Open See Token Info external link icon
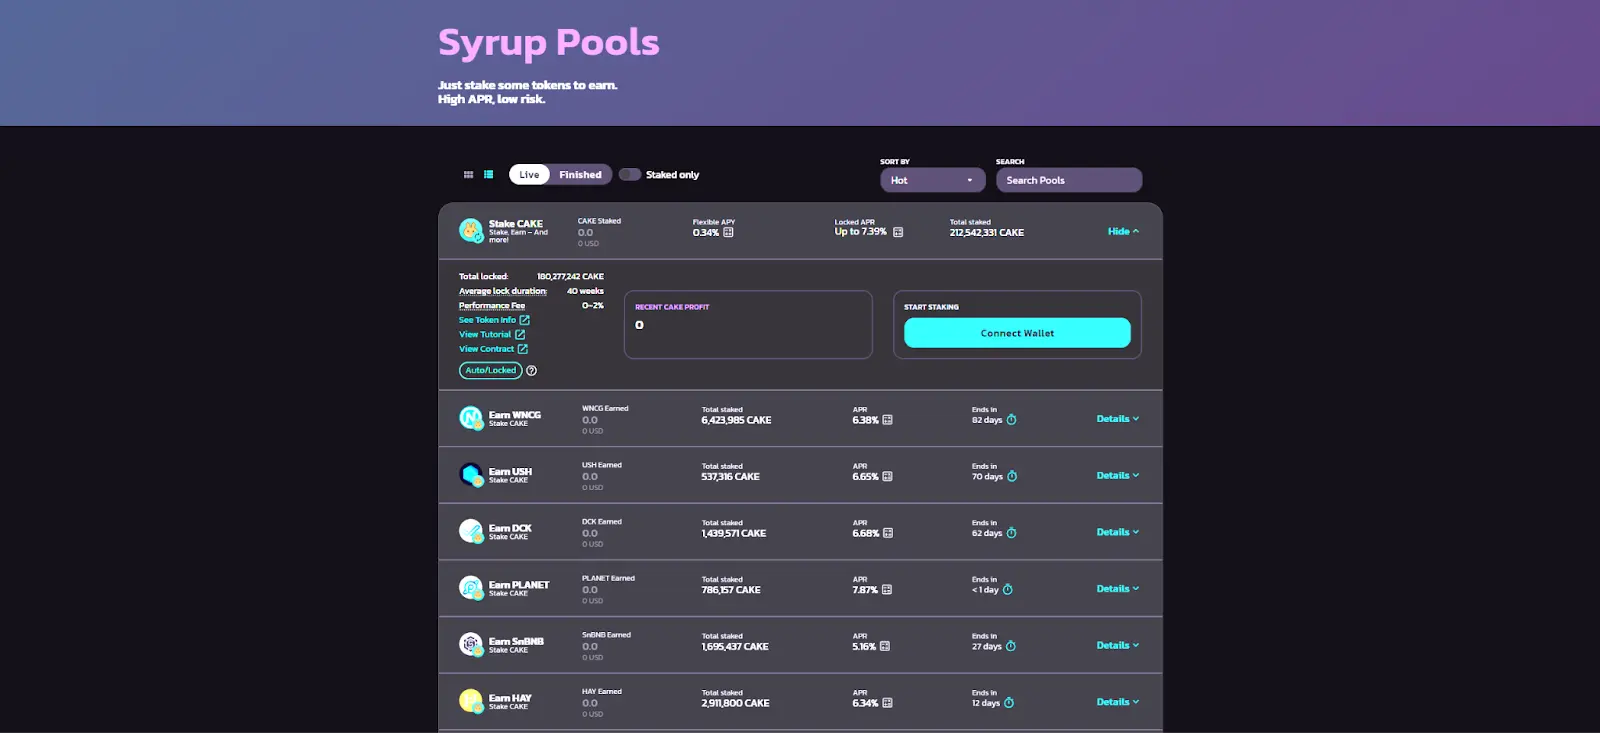Screen dimensions: 1600x733 tap(525, 320)
